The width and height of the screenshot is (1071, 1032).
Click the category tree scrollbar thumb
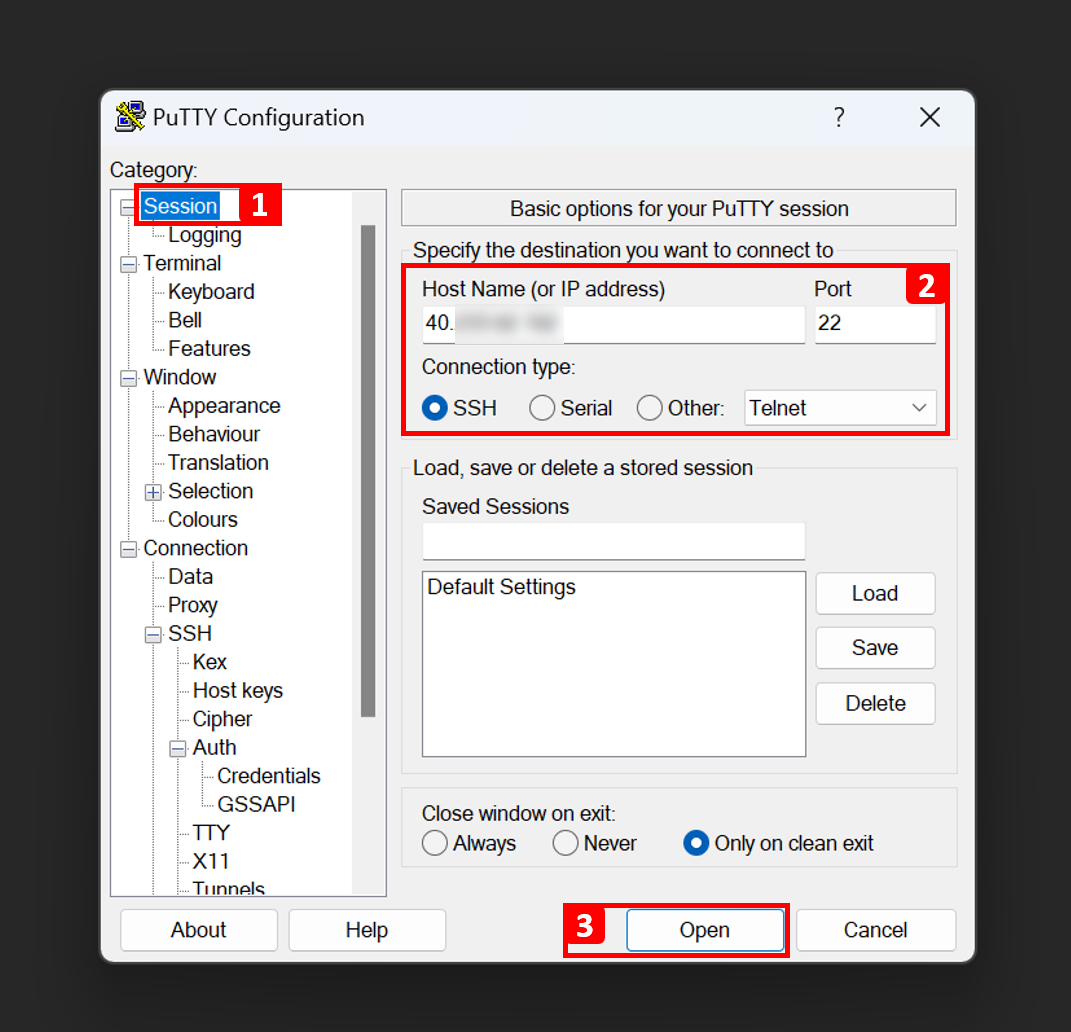pos(368,471)
